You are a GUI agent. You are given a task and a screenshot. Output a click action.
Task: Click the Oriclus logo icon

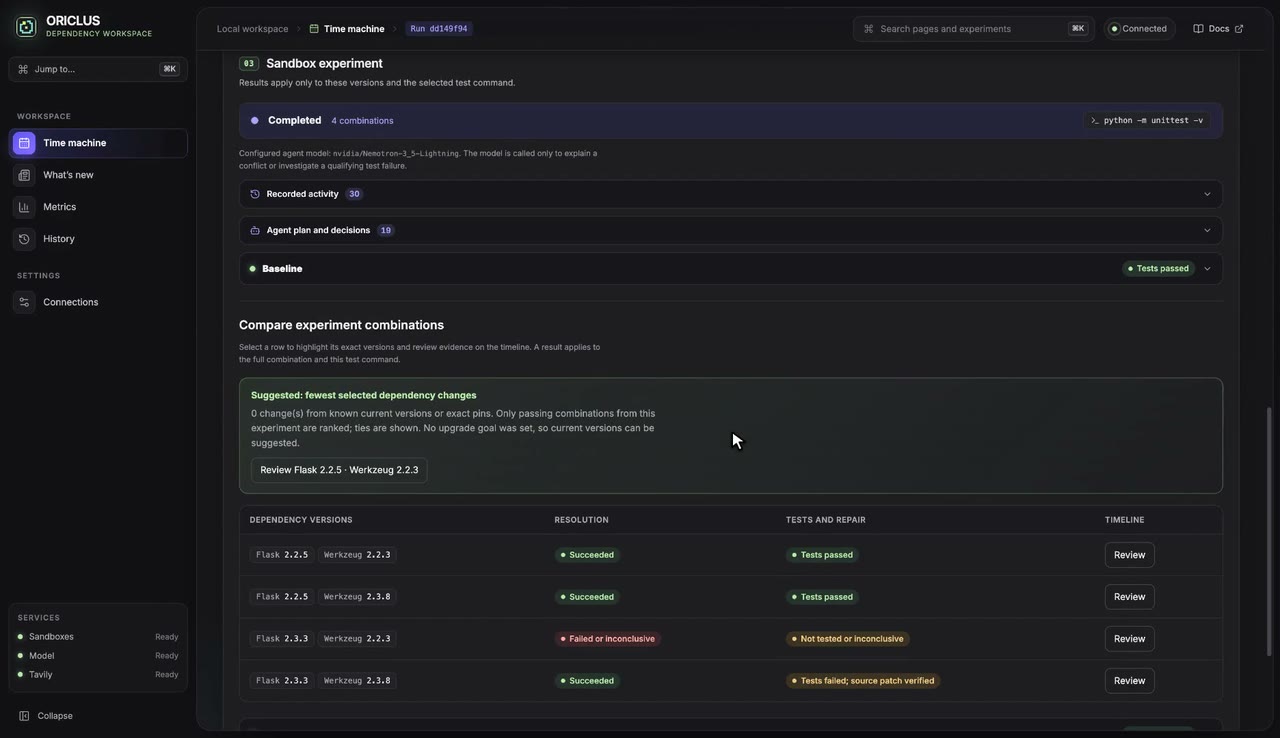click(x=26, y=27)
